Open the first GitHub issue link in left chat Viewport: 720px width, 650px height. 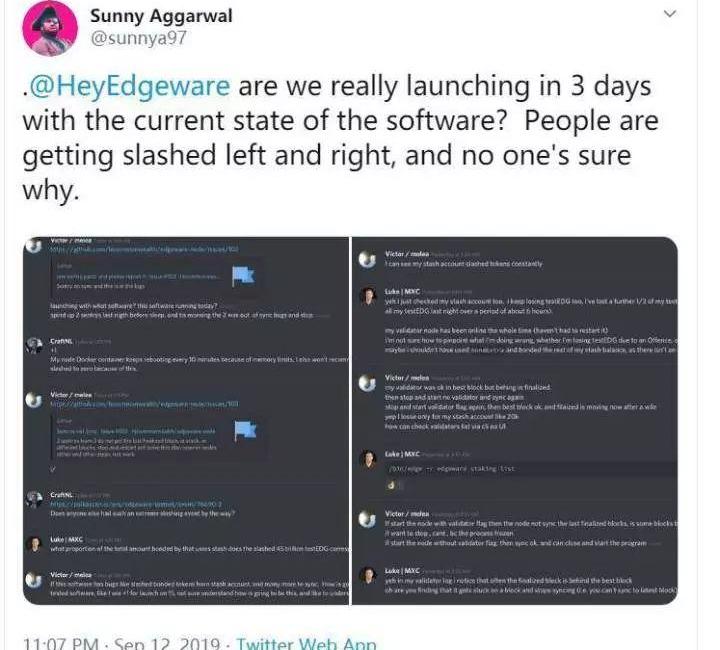click(142, 249)
